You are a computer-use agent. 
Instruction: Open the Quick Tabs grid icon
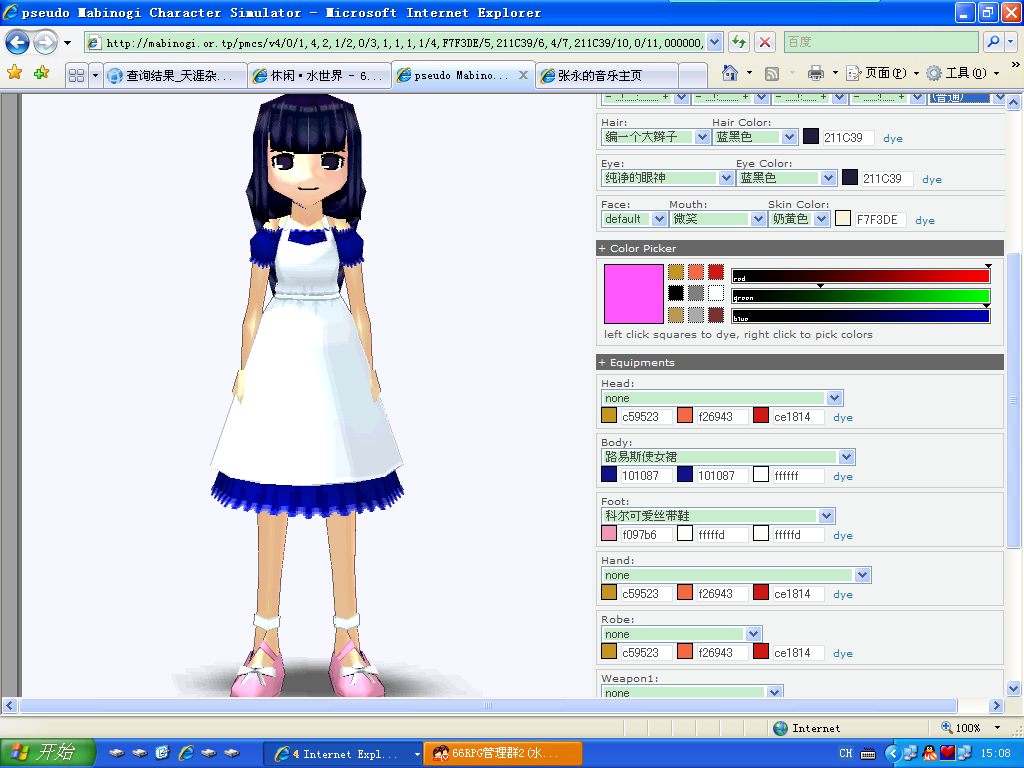76,75
